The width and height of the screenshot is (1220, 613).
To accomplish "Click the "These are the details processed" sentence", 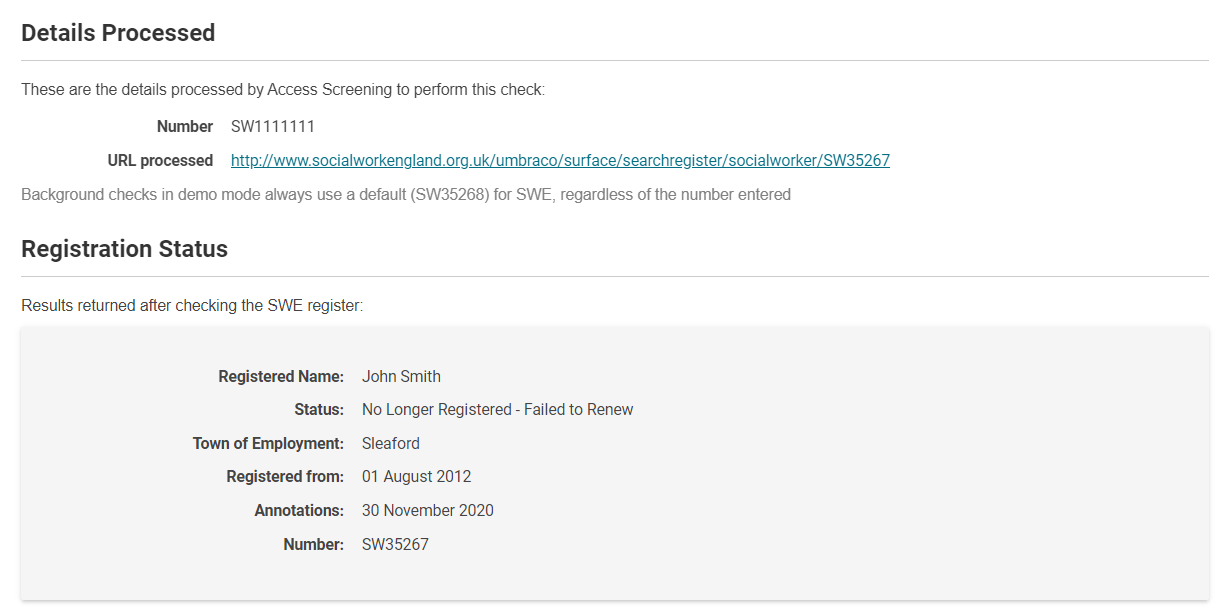I will tap(283, 90).
